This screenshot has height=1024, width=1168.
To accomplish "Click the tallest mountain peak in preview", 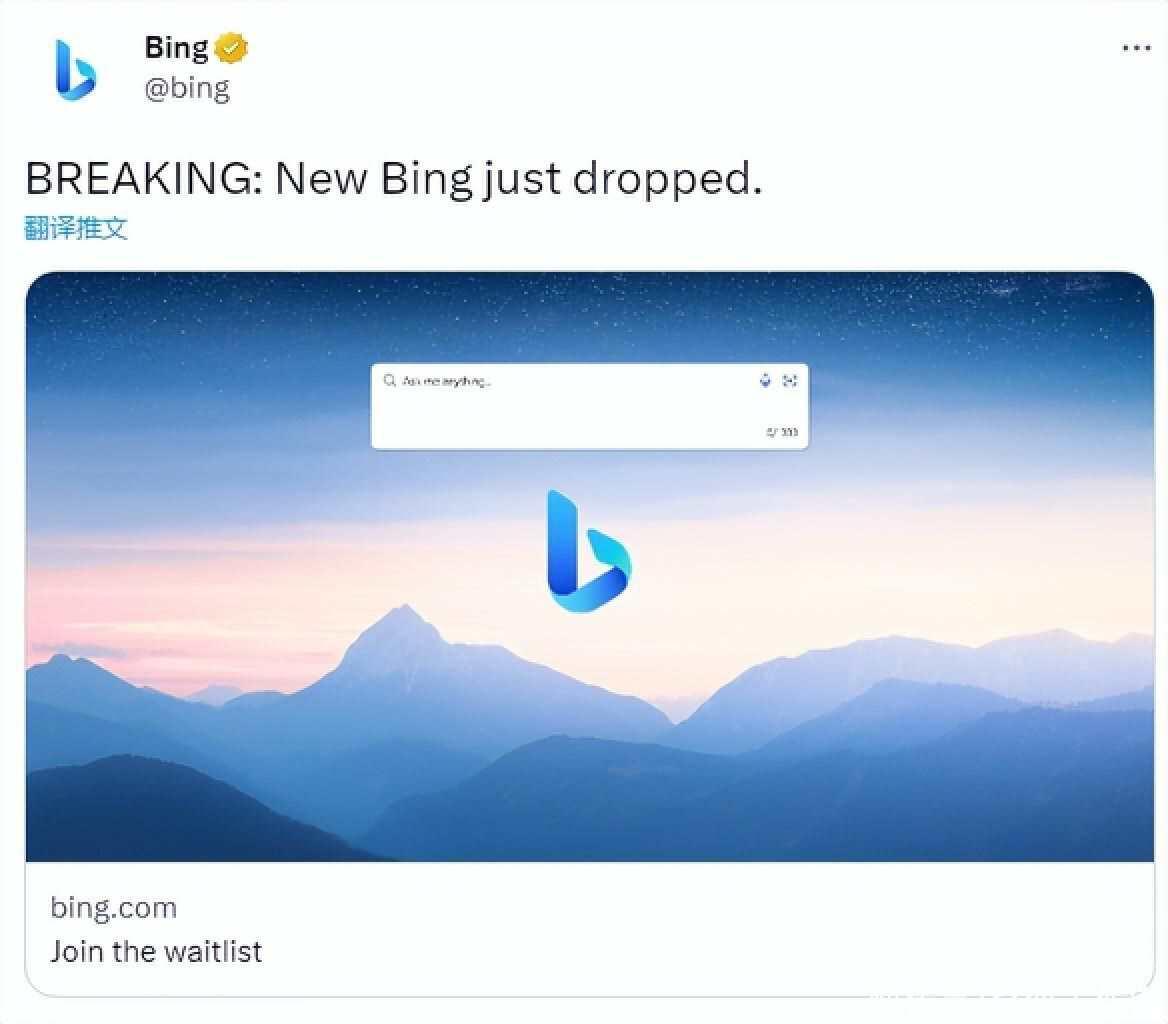I will coord(404,614).
